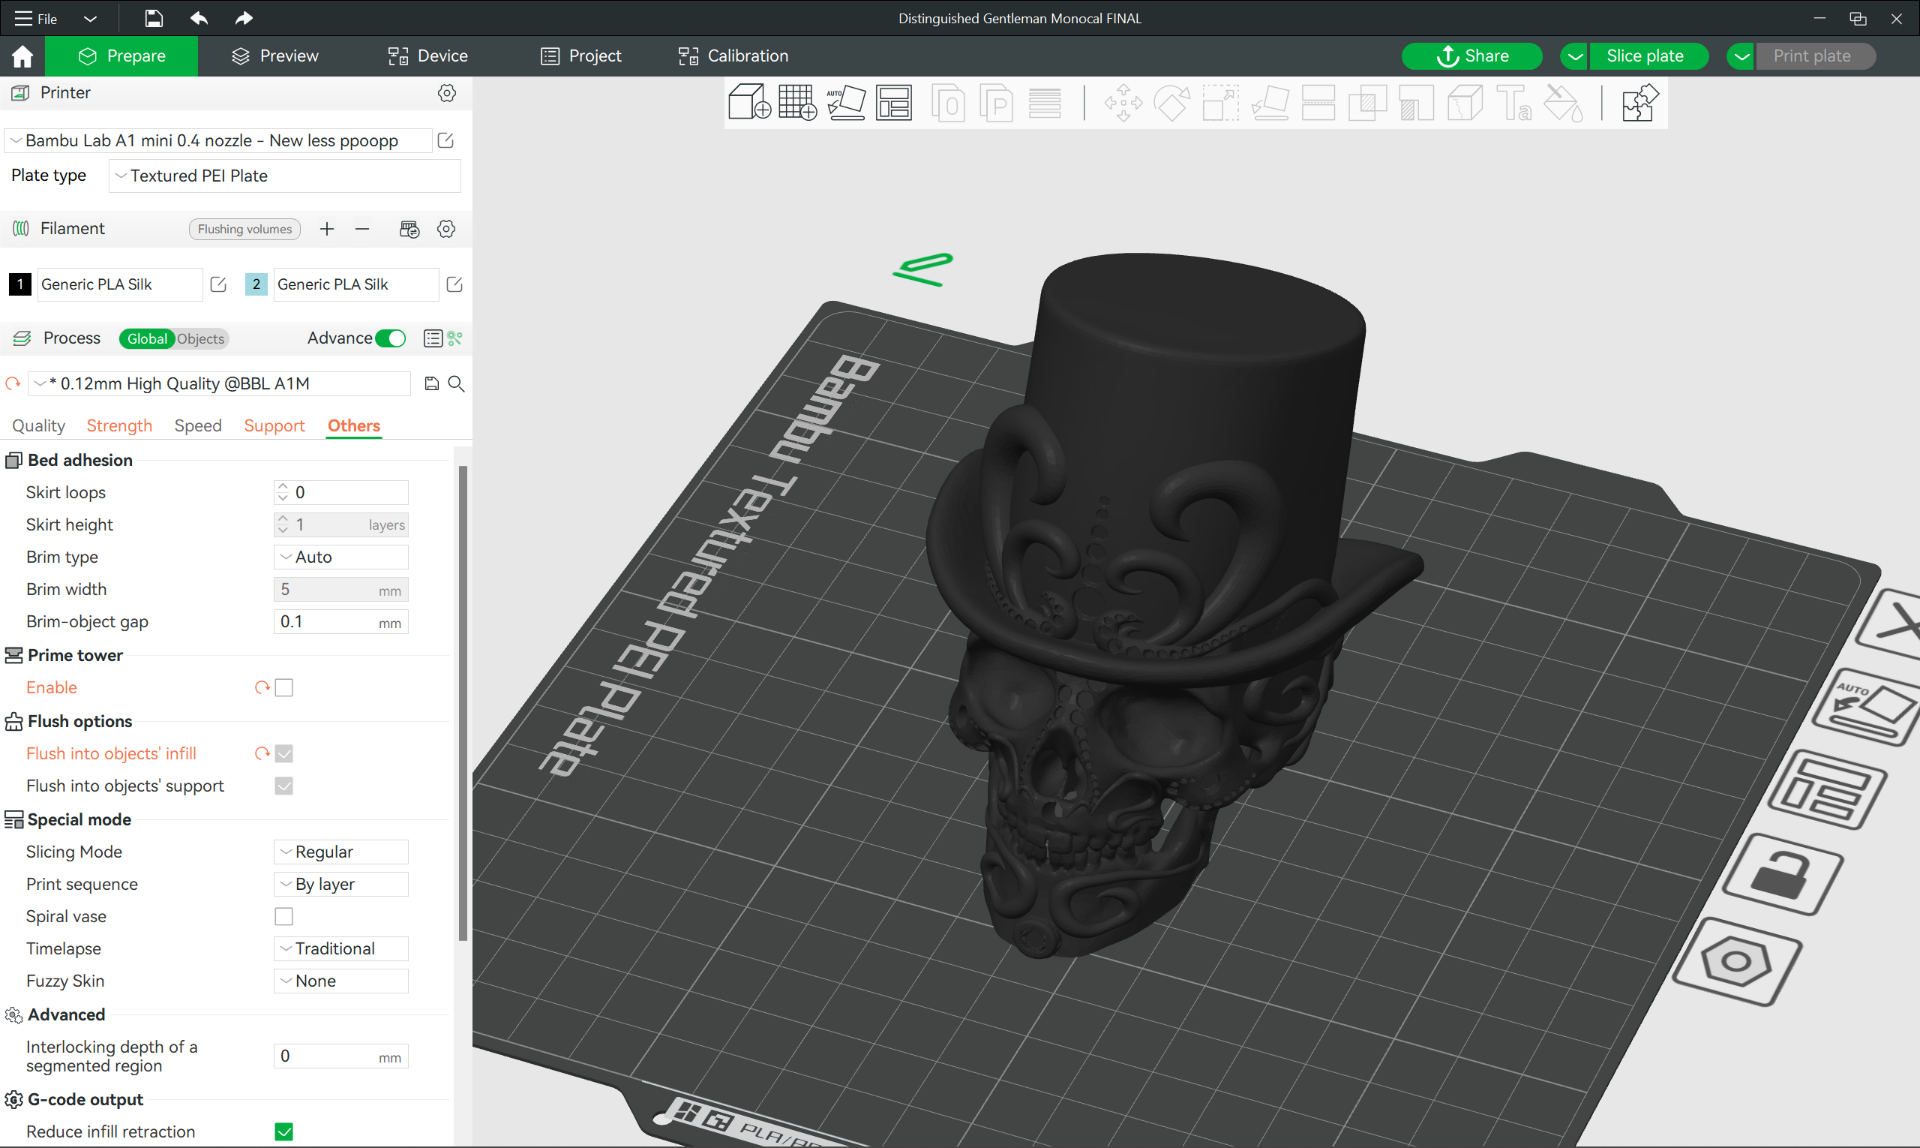
Task: Toggle Flush into objects' support checkbox
Action: click(x=284, y=786)
